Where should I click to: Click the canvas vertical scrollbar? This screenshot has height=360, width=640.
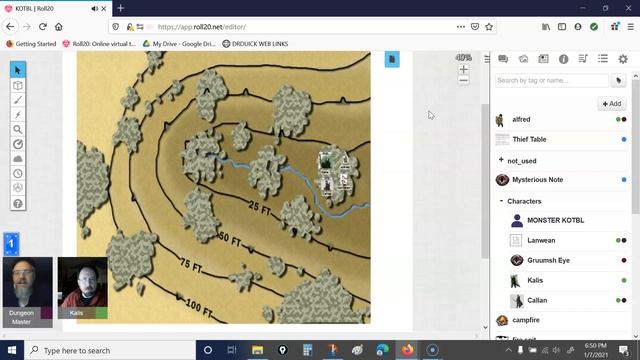(x=485, y=181)
